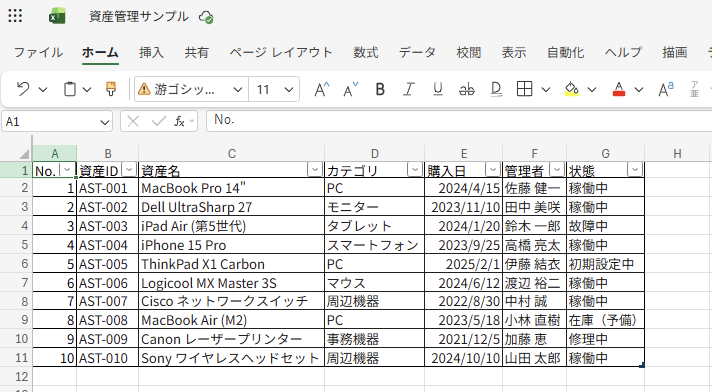Toggle strikethrough formatting
712x392 pixels.
pos(466,89)
